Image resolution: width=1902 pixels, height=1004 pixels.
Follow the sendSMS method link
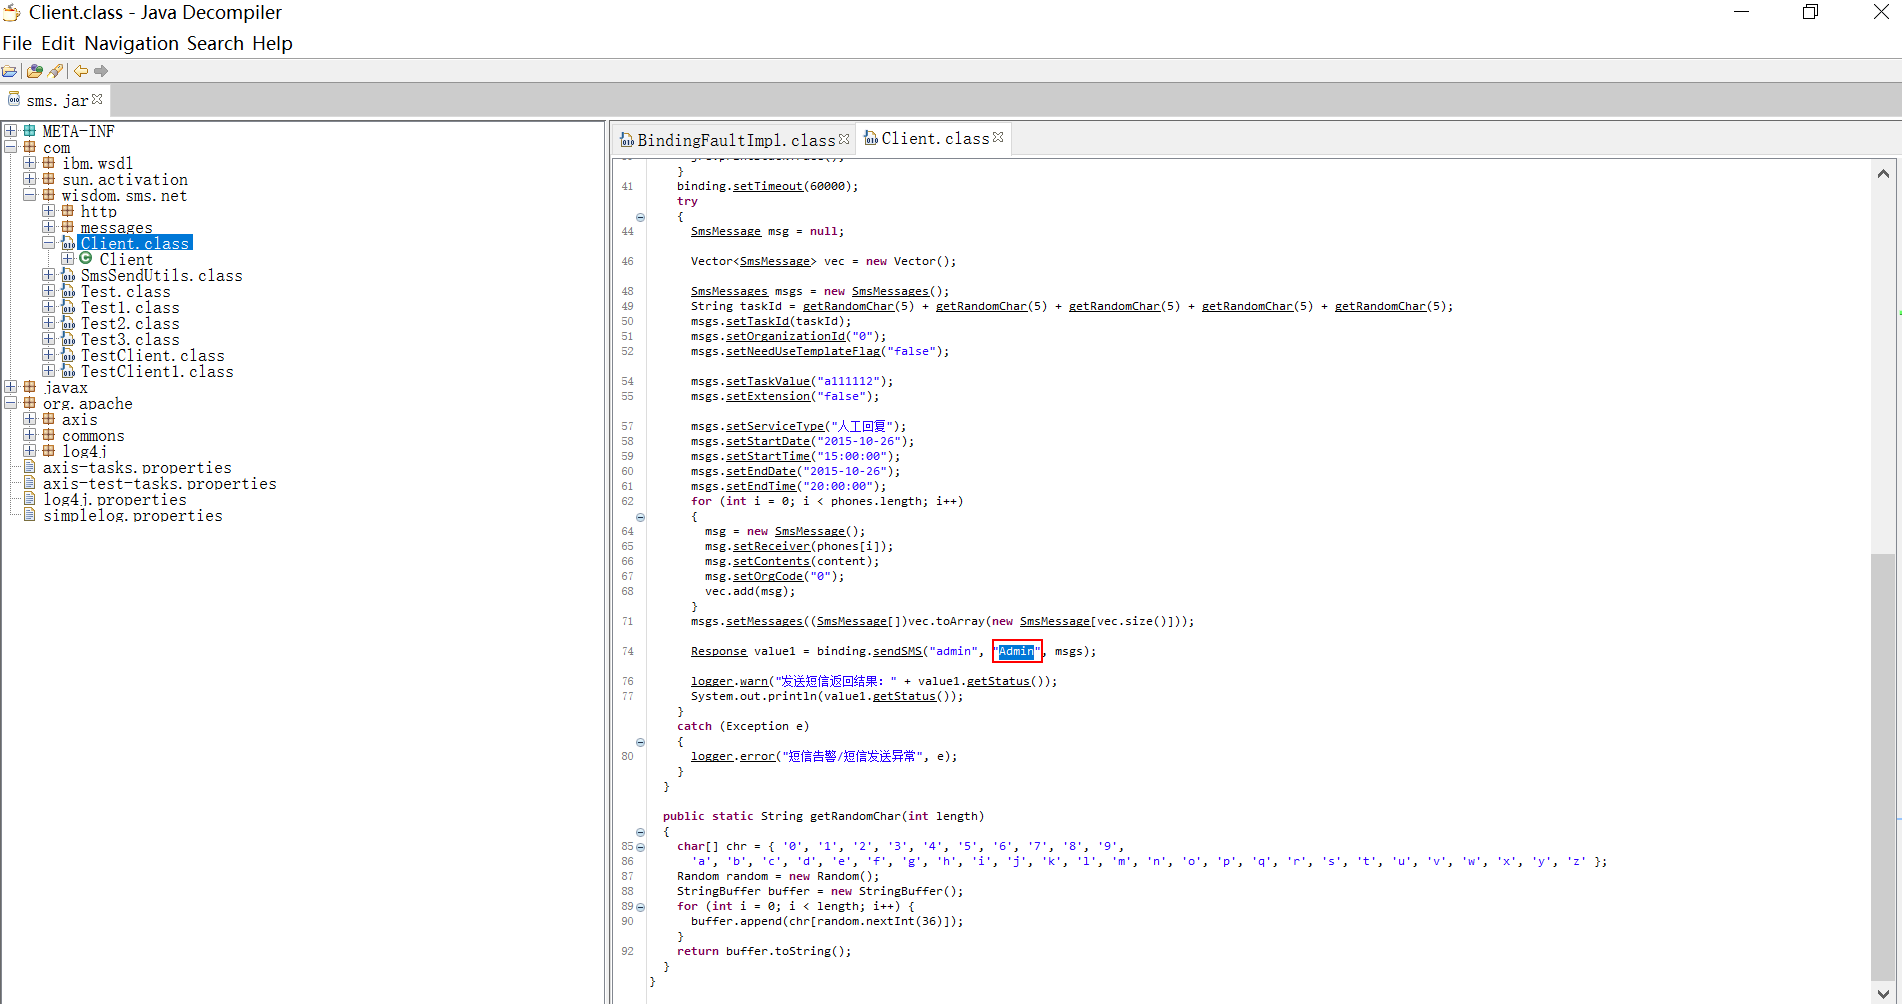click(897, 652)
